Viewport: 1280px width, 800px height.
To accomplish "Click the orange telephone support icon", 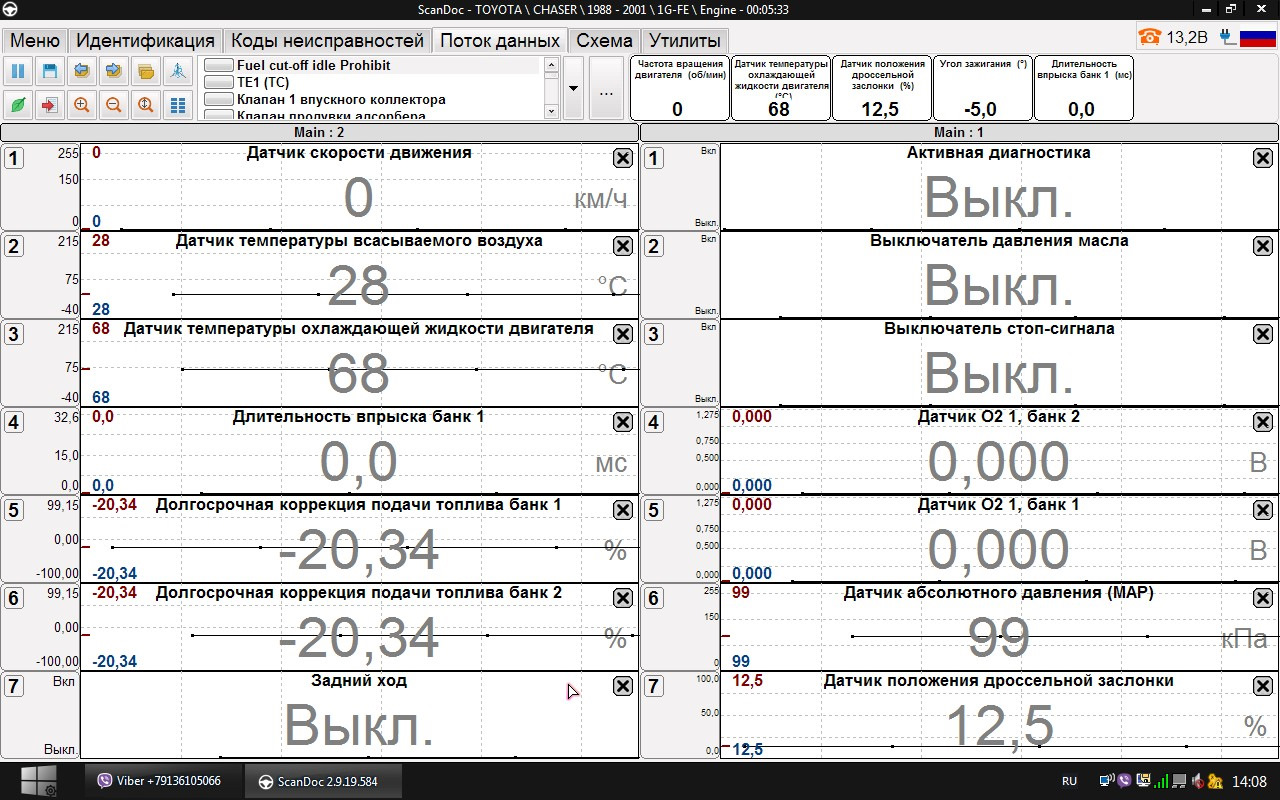I will click(1150, 38).
